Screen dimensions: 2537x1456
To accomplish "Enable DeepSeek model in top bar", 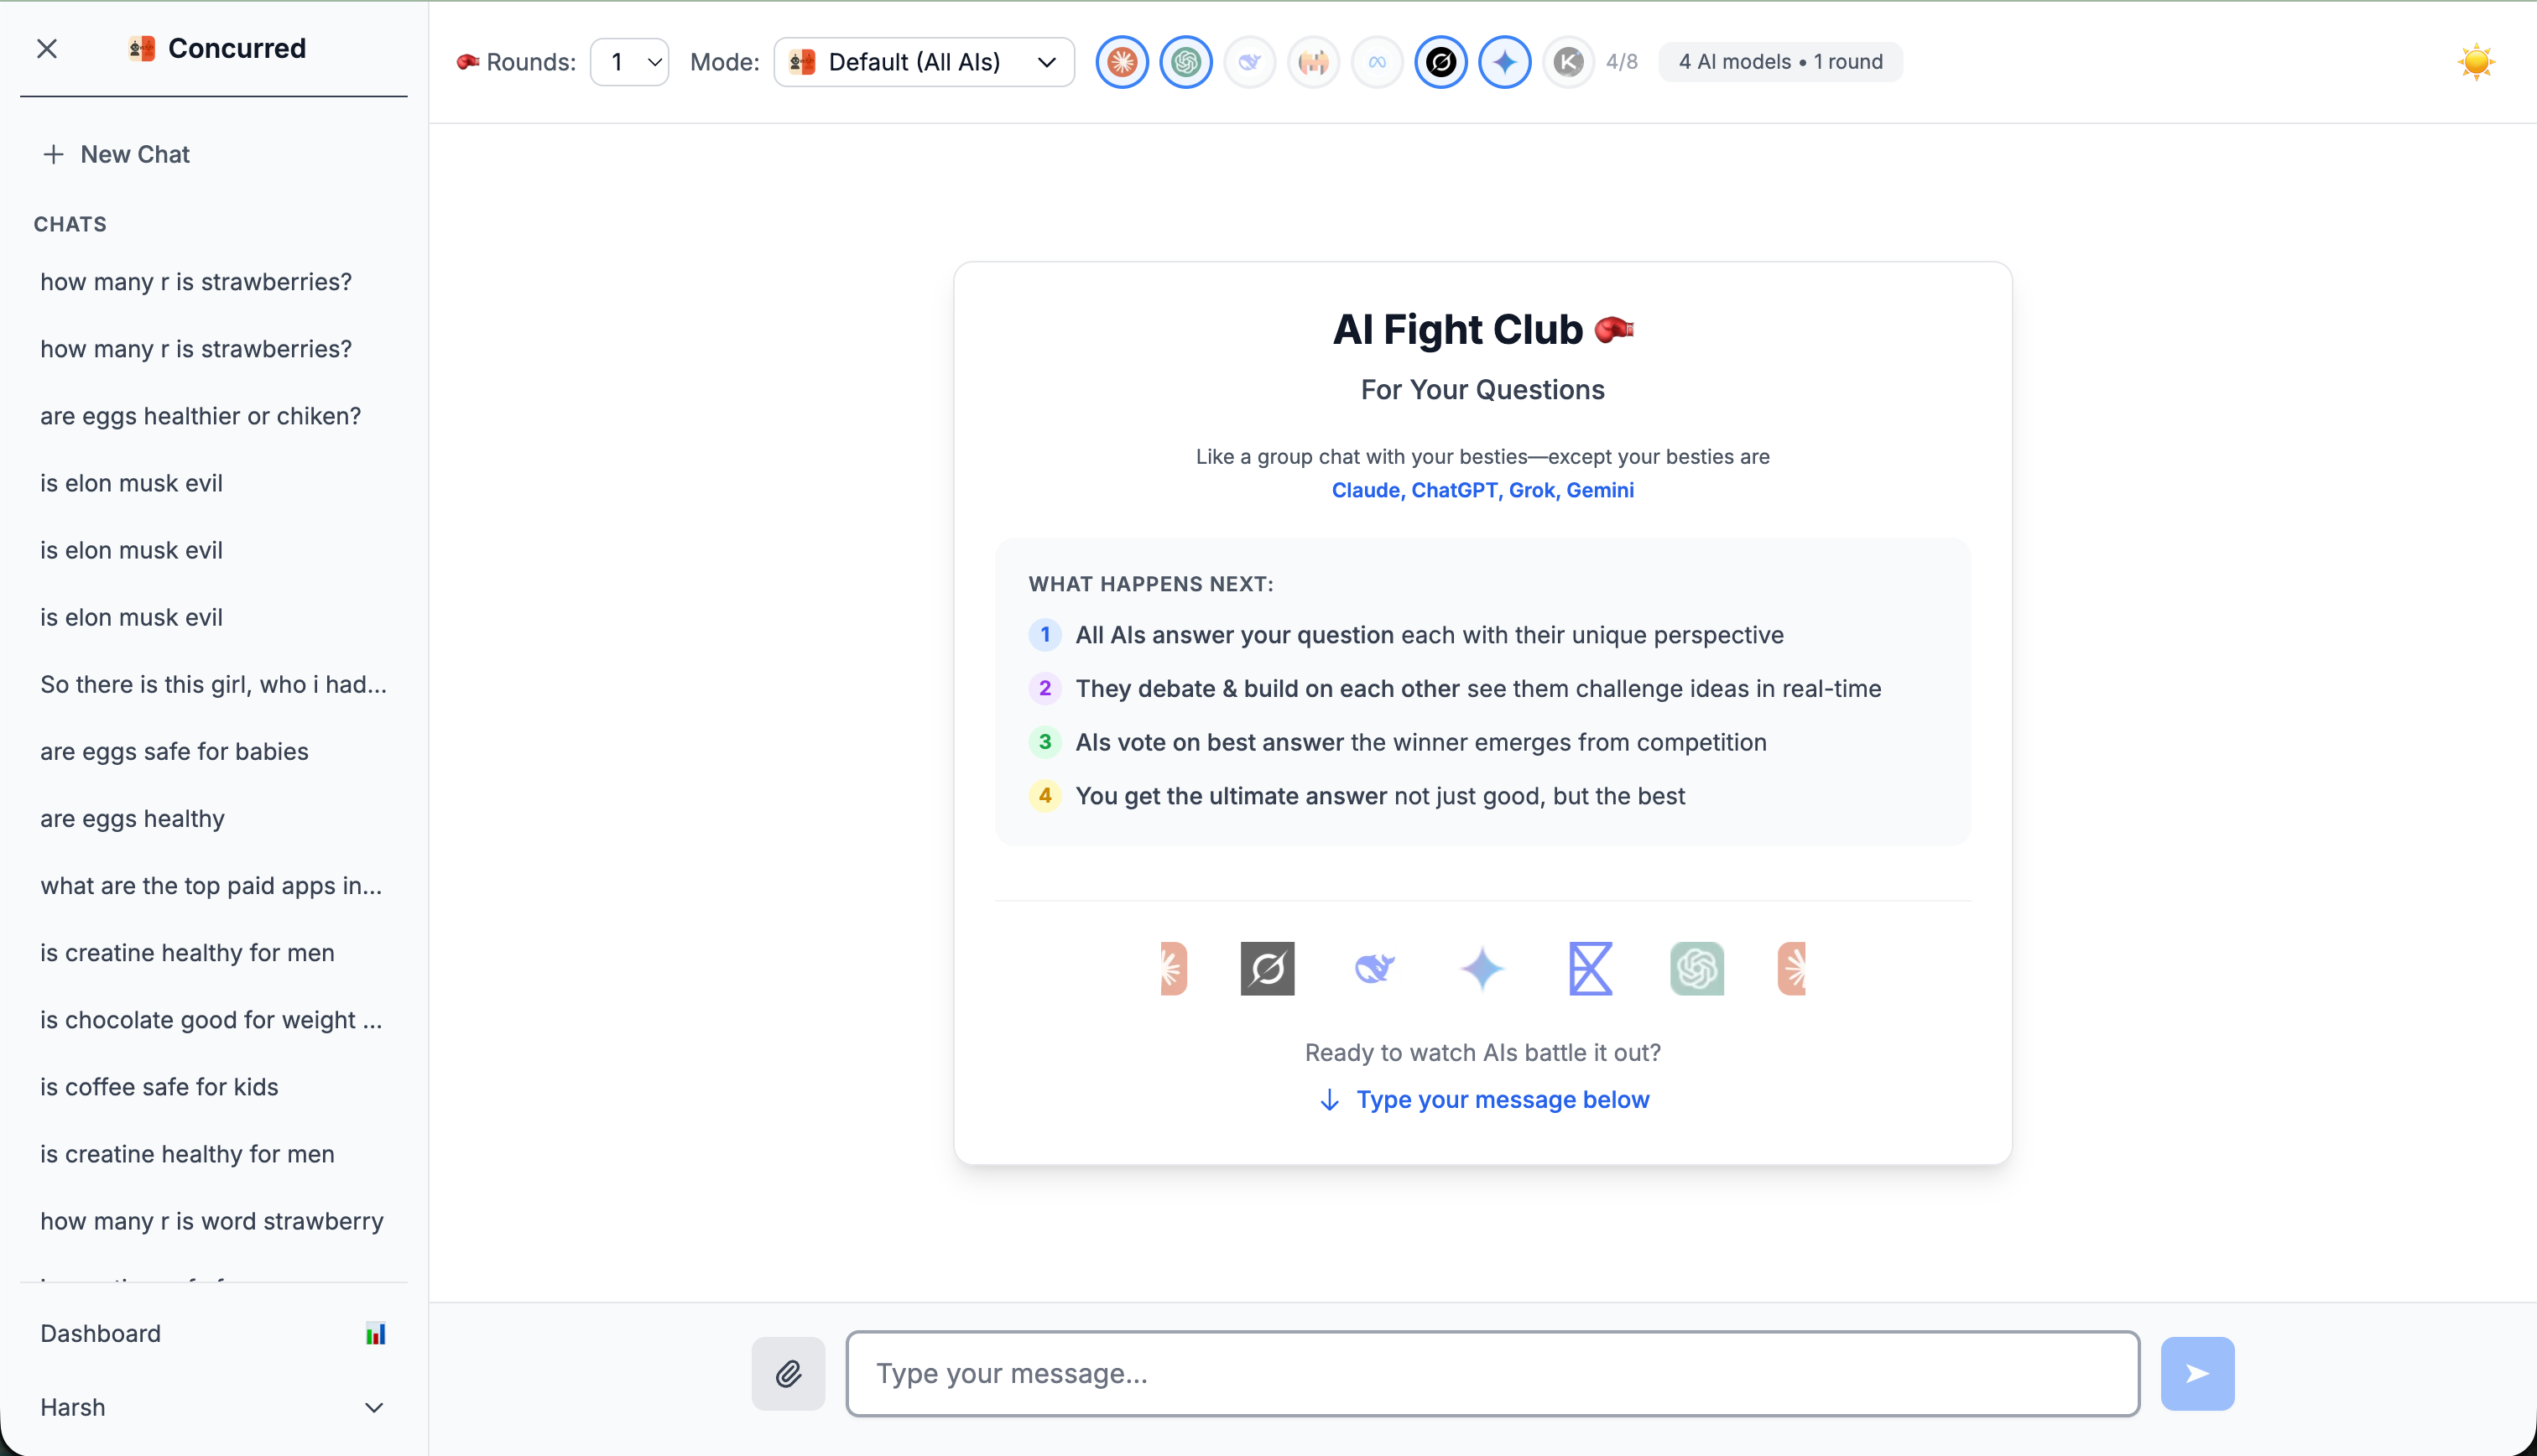I will 1249,62.
